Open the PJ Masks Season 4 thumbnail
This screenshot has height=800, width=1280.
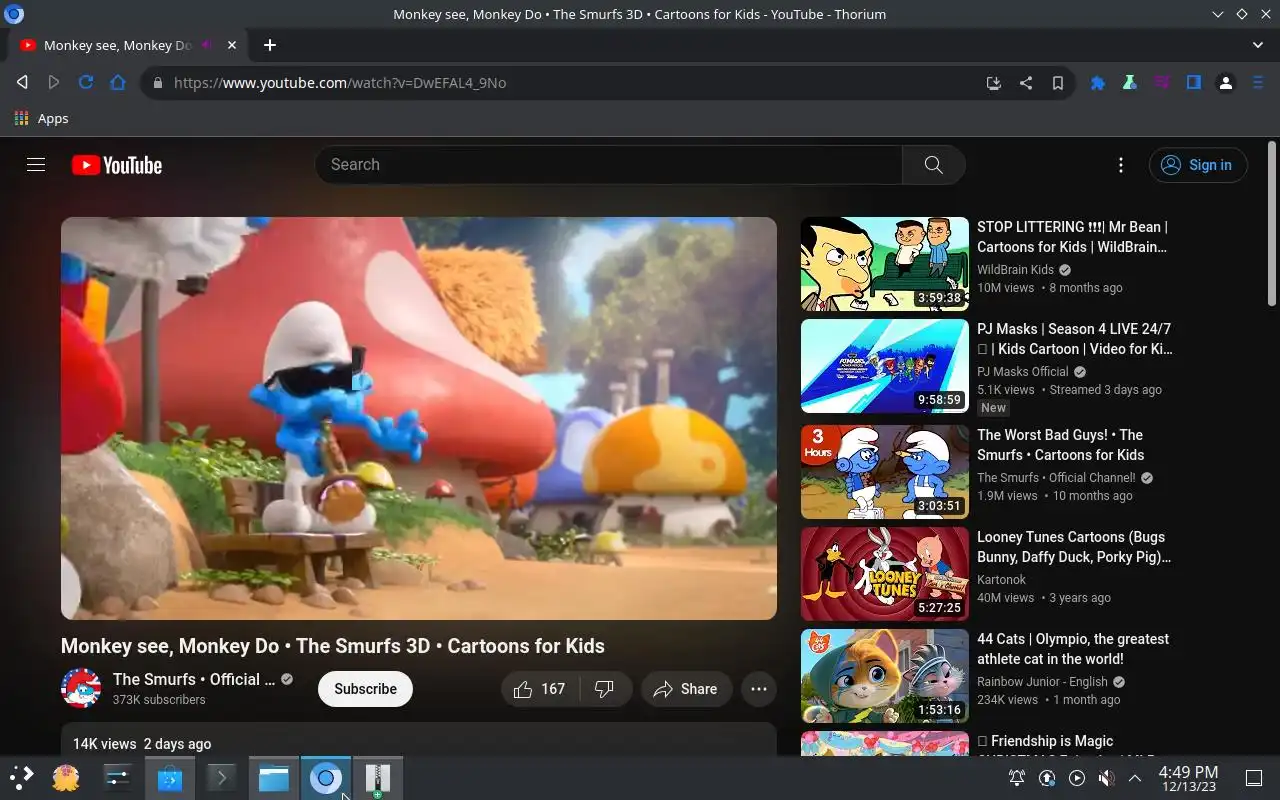(x=885, y=366)
